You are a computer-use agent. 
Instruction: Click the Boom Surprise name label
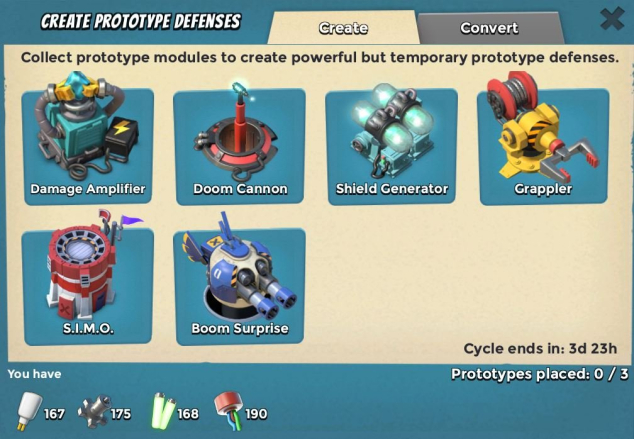coord(240,328)
